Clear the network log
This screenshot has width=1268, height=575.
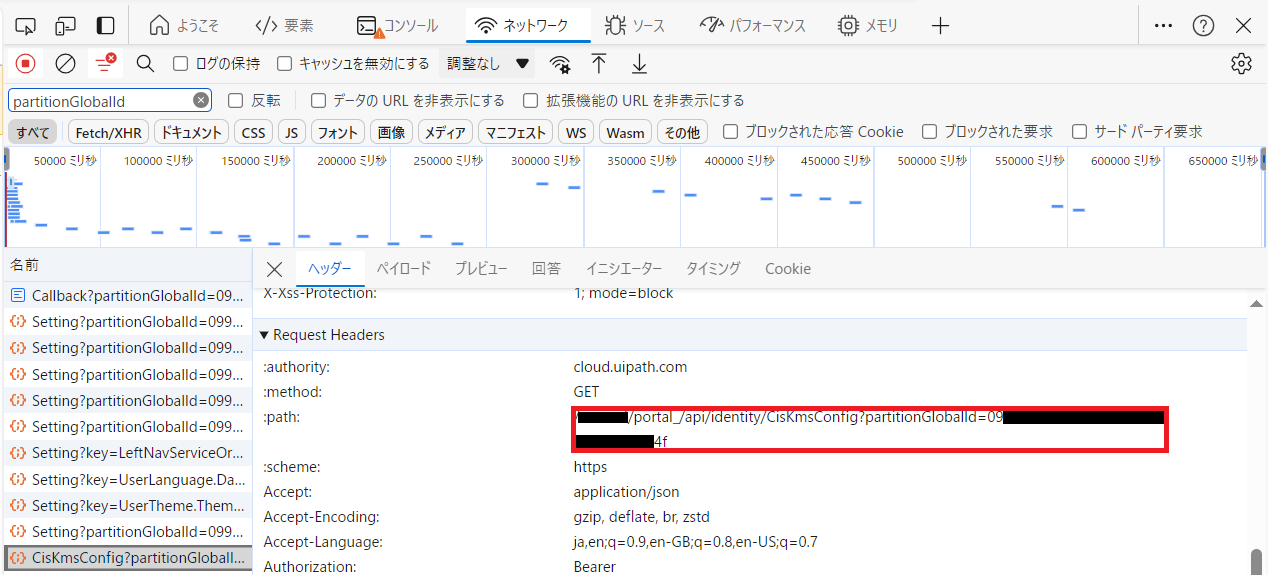click(x=65, y=64)
